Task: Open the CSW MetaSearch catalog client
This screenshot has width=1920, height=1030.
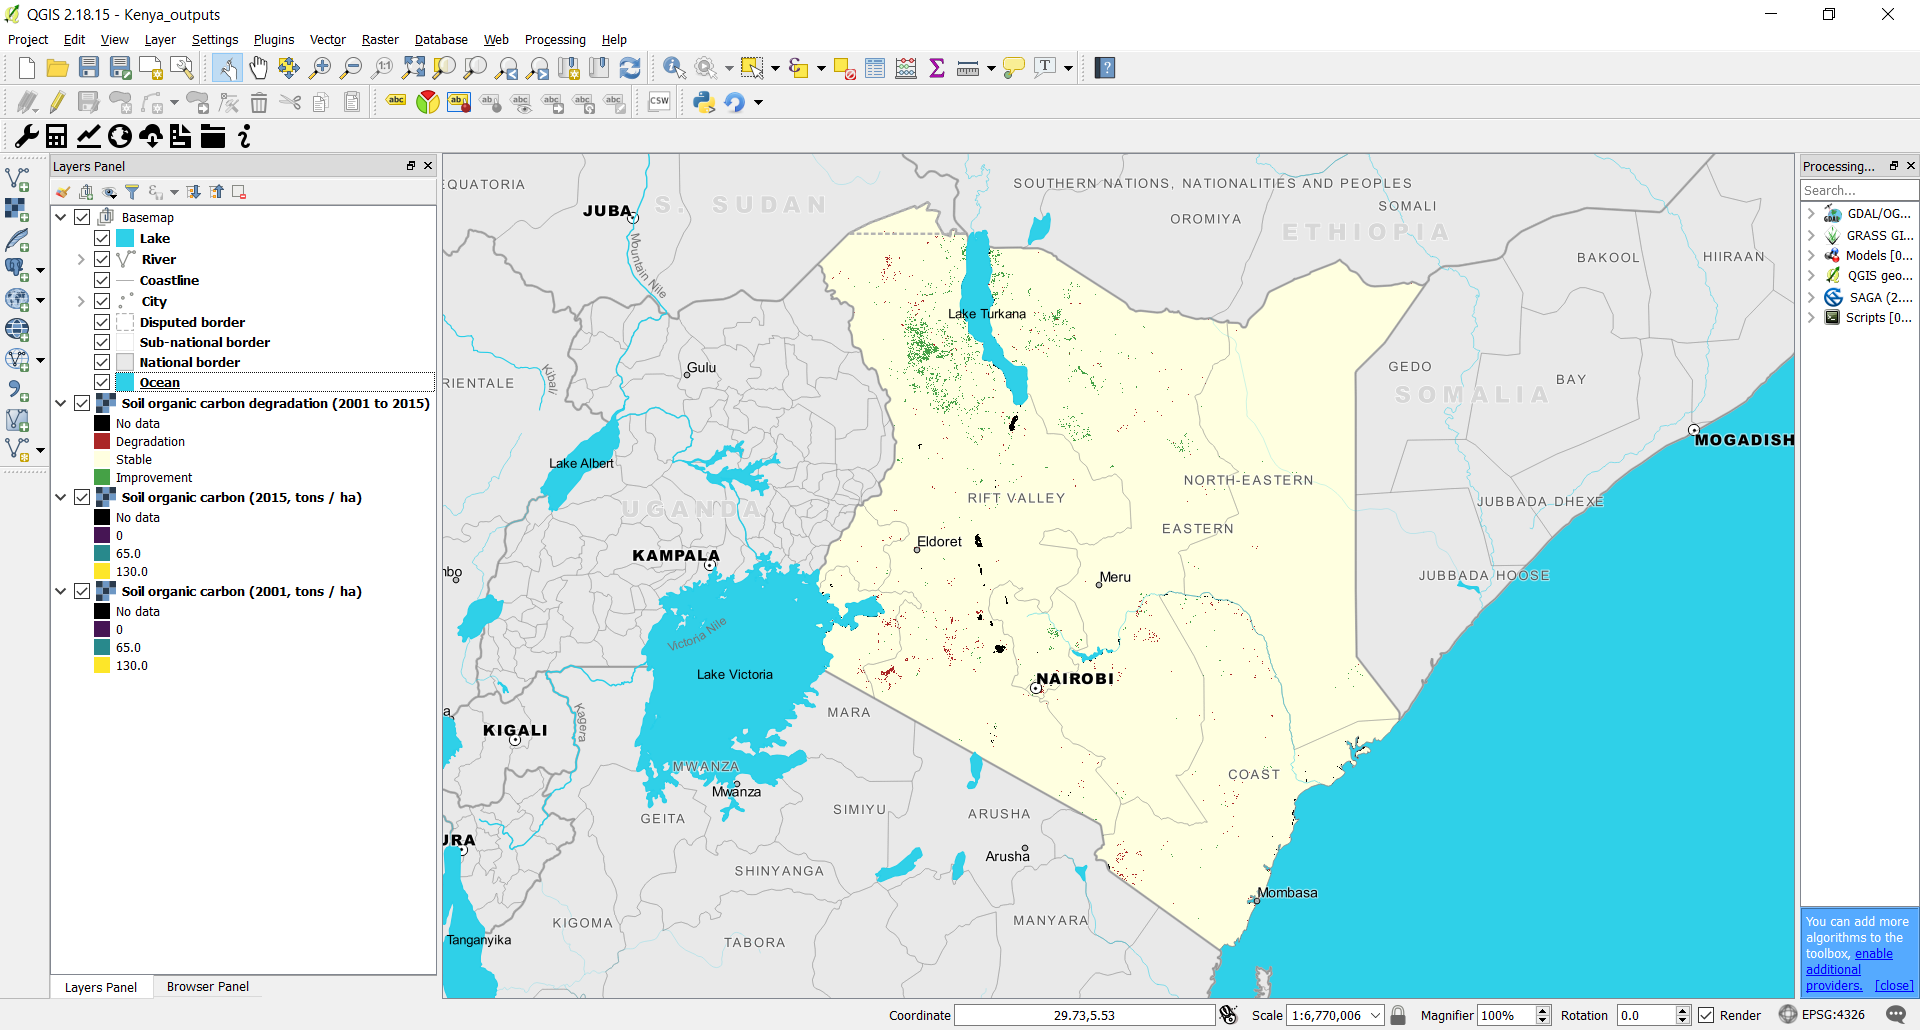Action: click(x=659, y=102)
